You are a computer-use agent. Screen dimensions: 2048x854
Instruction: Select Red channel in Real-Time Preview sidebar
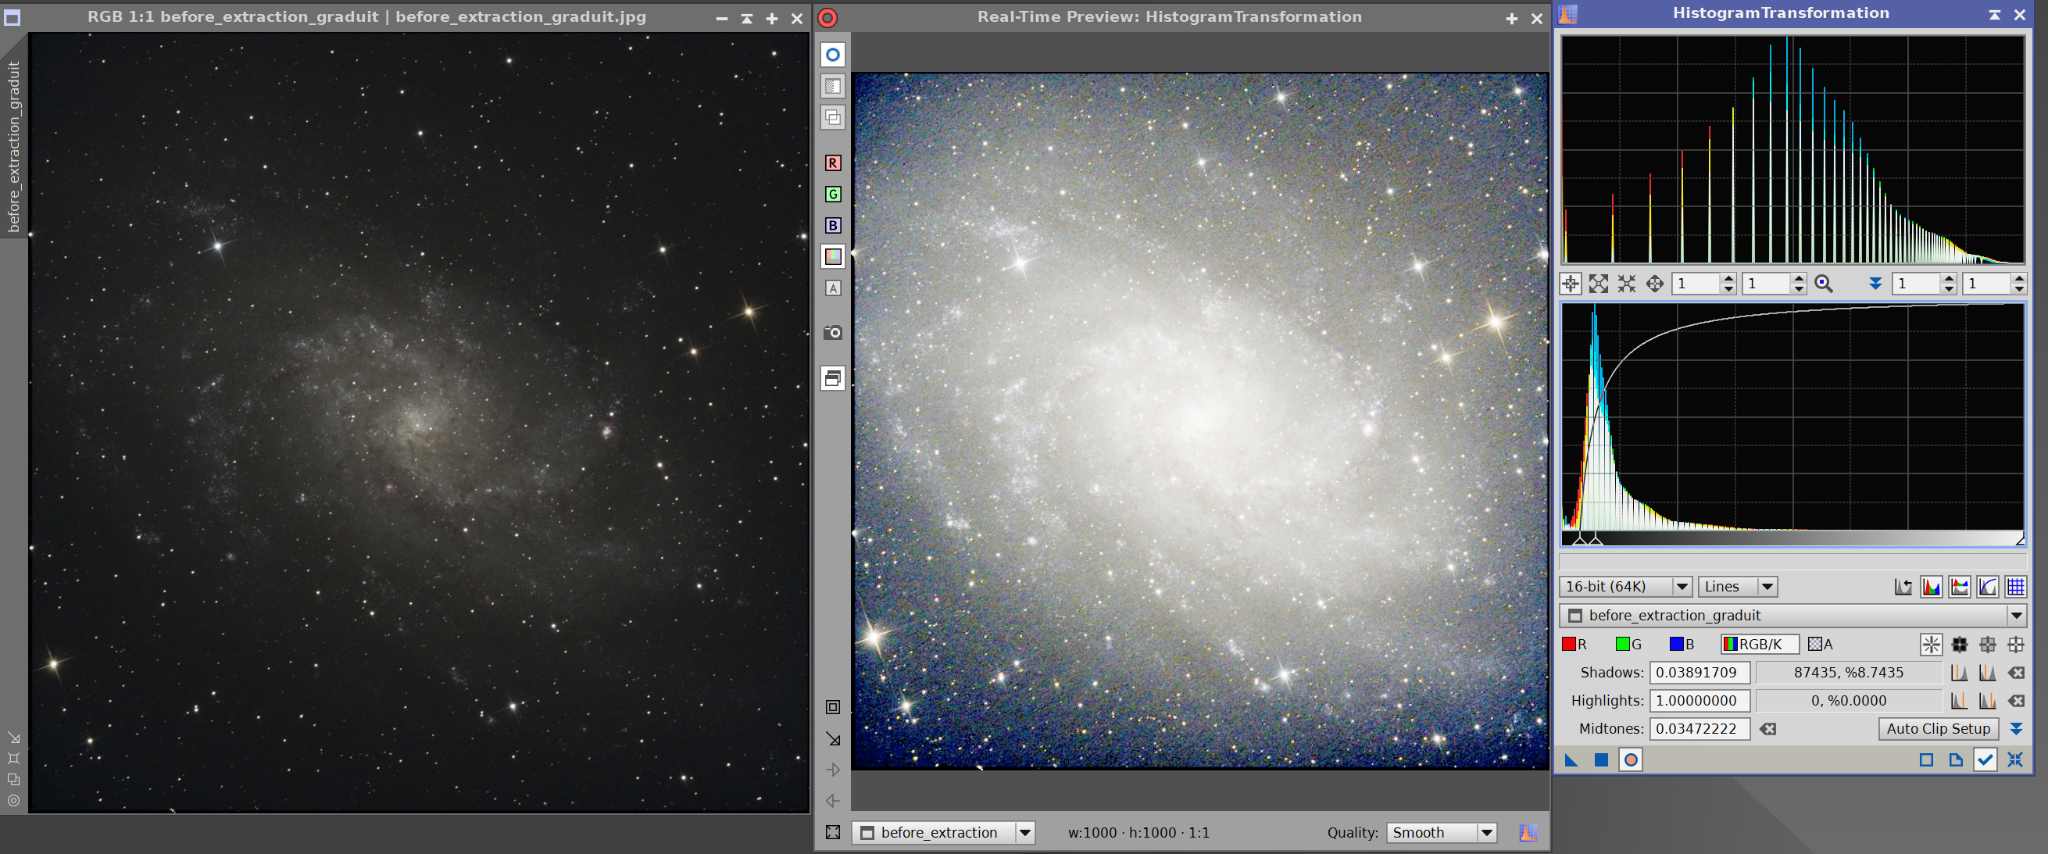pyautogui.click(x=832, y=163)
